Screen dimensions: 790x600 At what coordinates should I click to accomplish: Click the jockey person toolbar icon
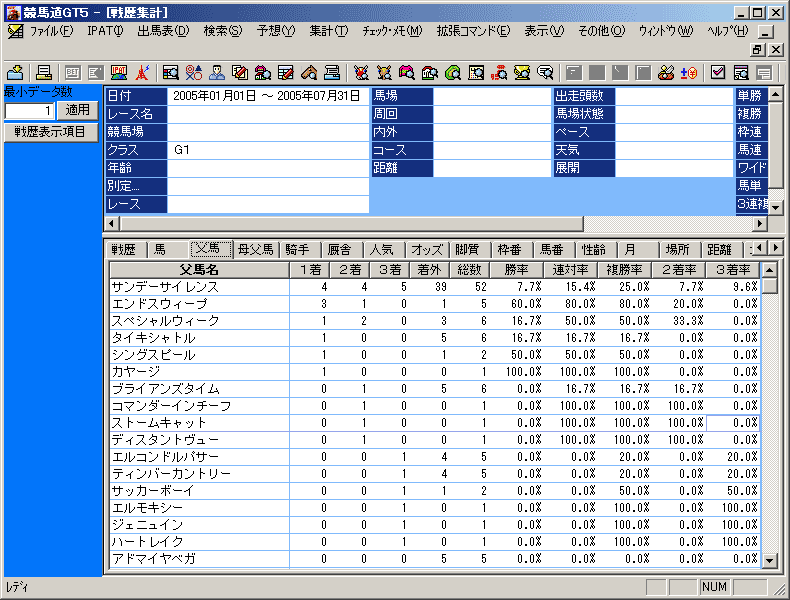pyautogui.click(x=217, y=72)
